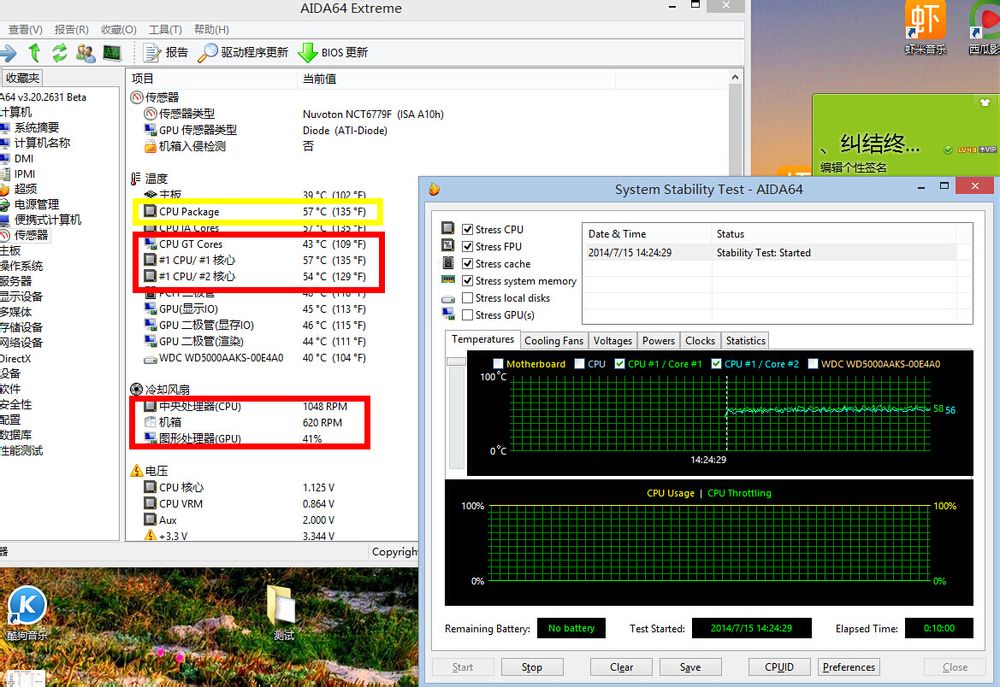Select 计算机名称 tree item
The image size is (1000, 687).
click(x=42, y=143)
